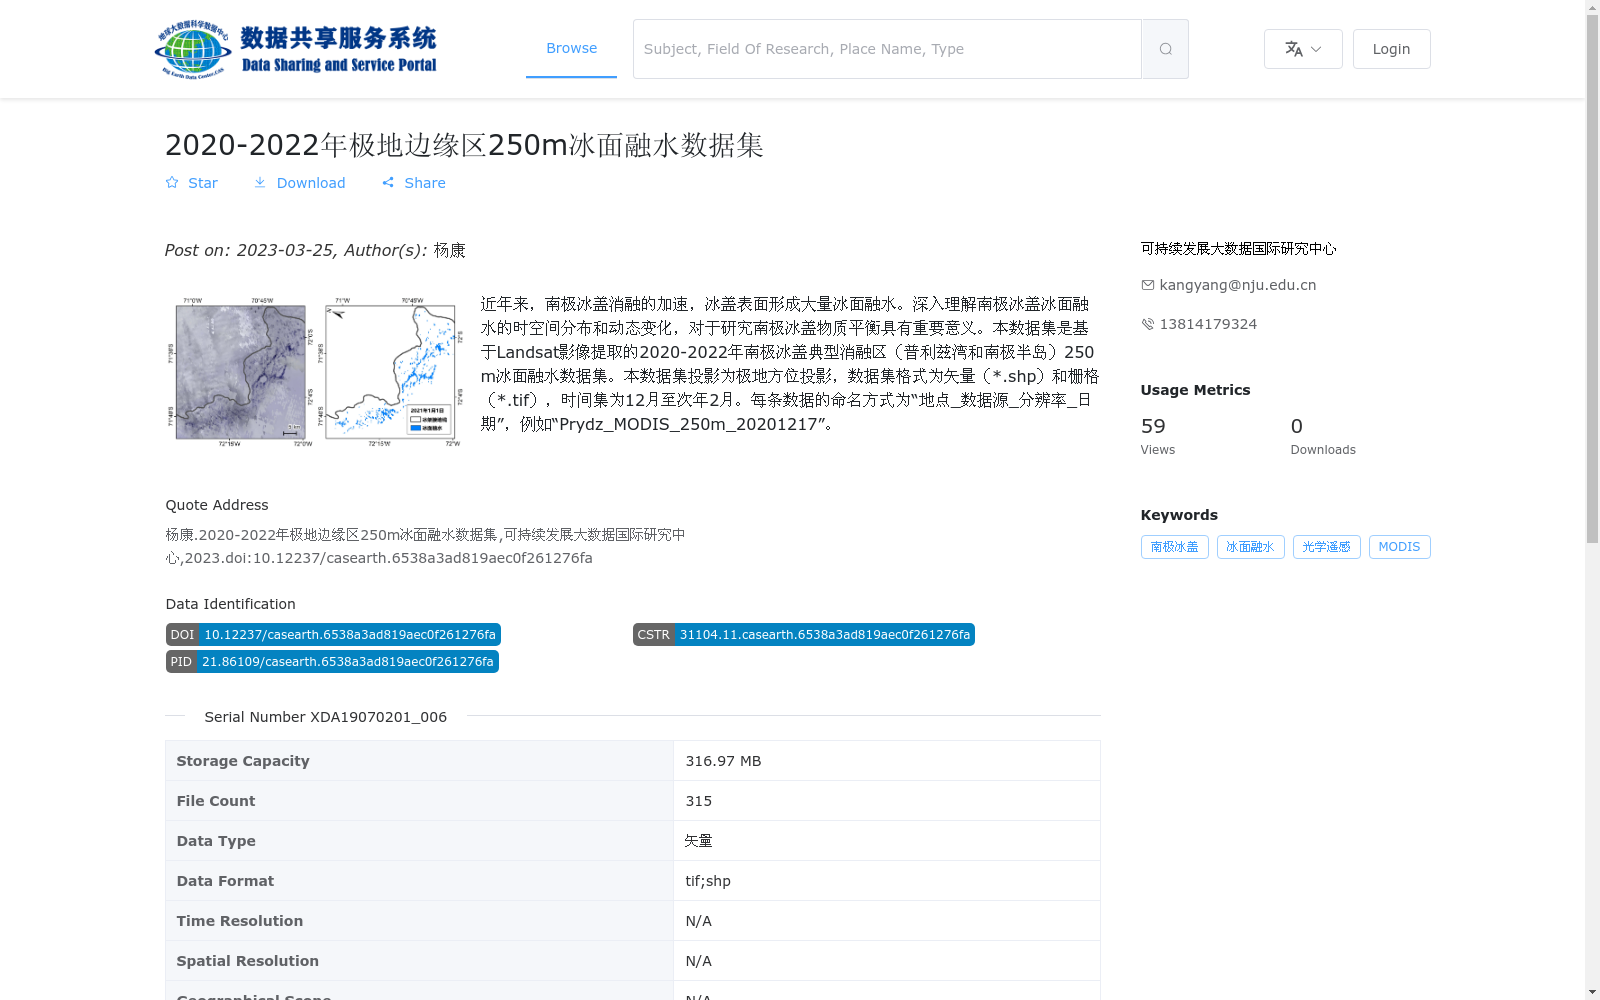This screenshot has width=1600, height=1000.
Task: Click the scrollbar down arrow
Action: pyautogui.click(x=1592, y=992)
